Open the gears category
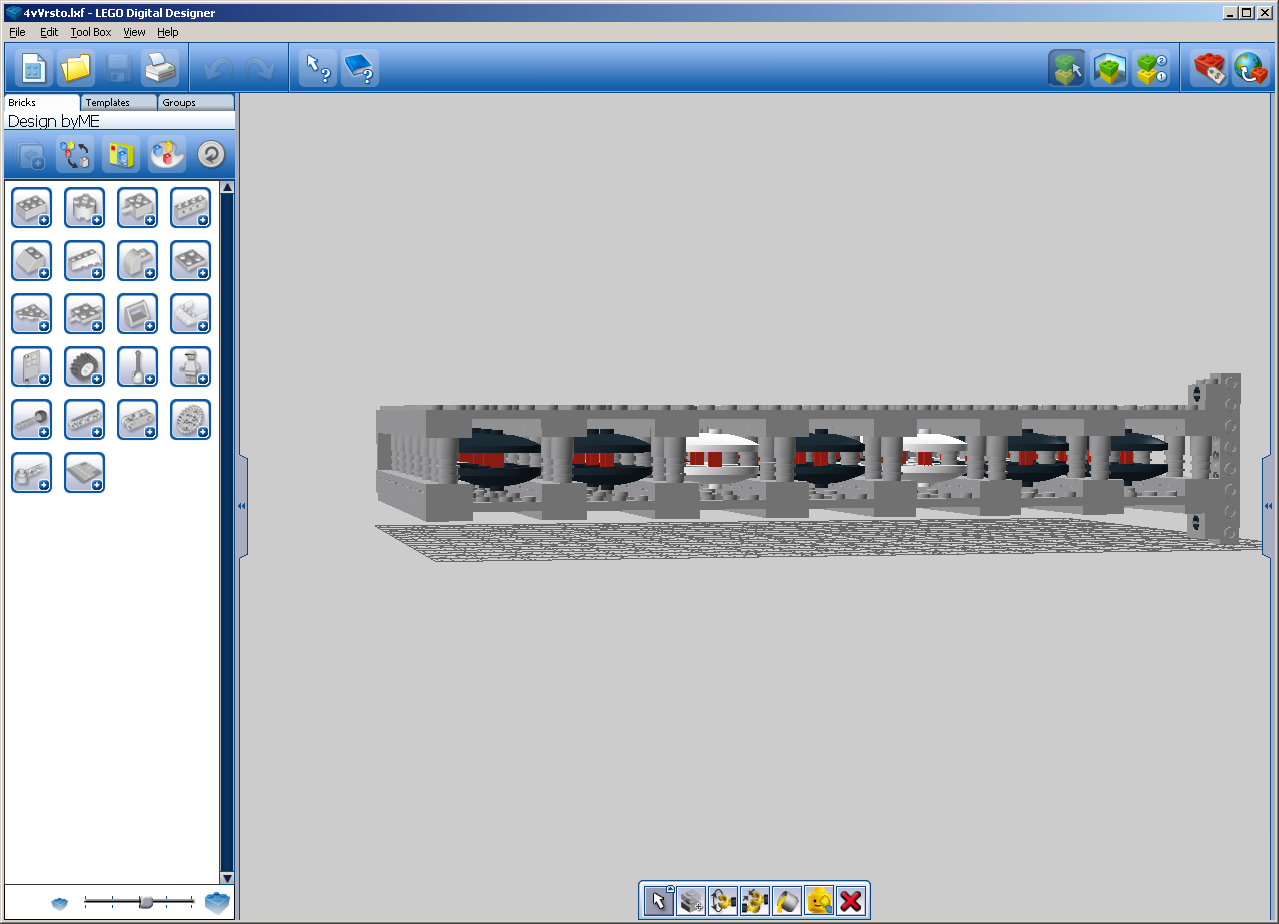This screenshot has height=924, width=1279. [191, 420]
